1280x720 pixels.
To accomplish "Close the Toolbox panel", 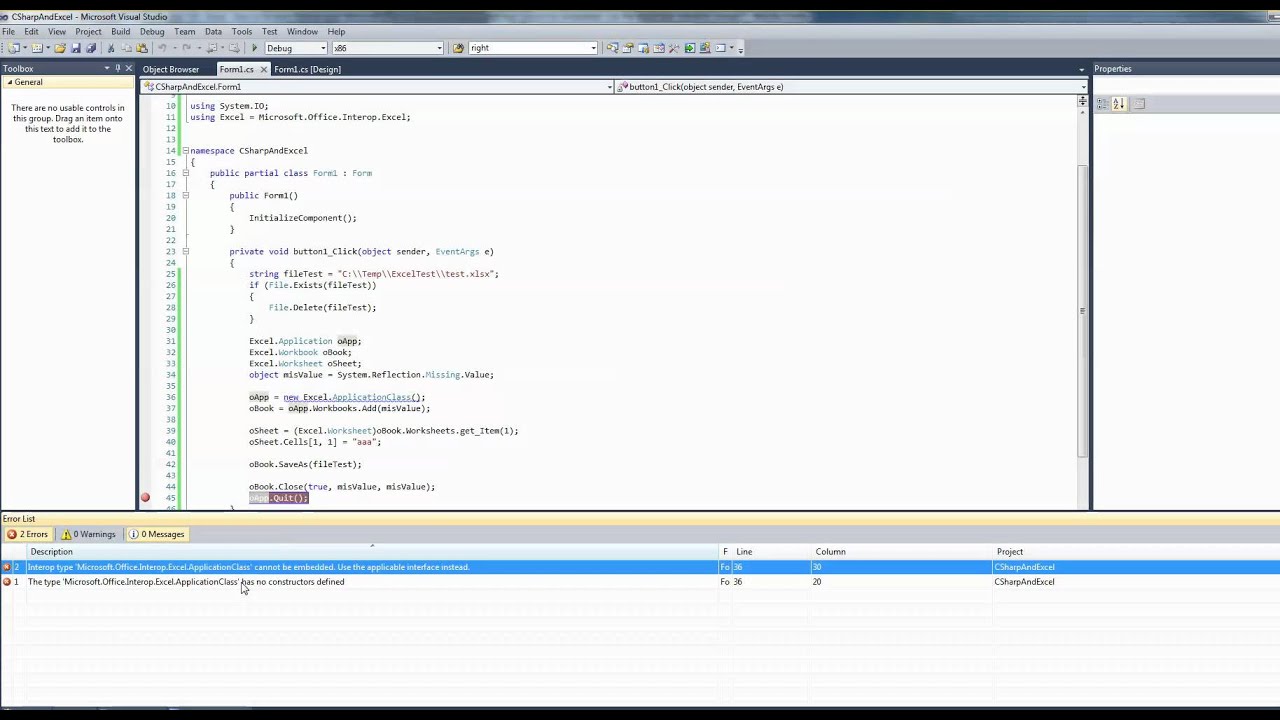I will pos(128,68).
